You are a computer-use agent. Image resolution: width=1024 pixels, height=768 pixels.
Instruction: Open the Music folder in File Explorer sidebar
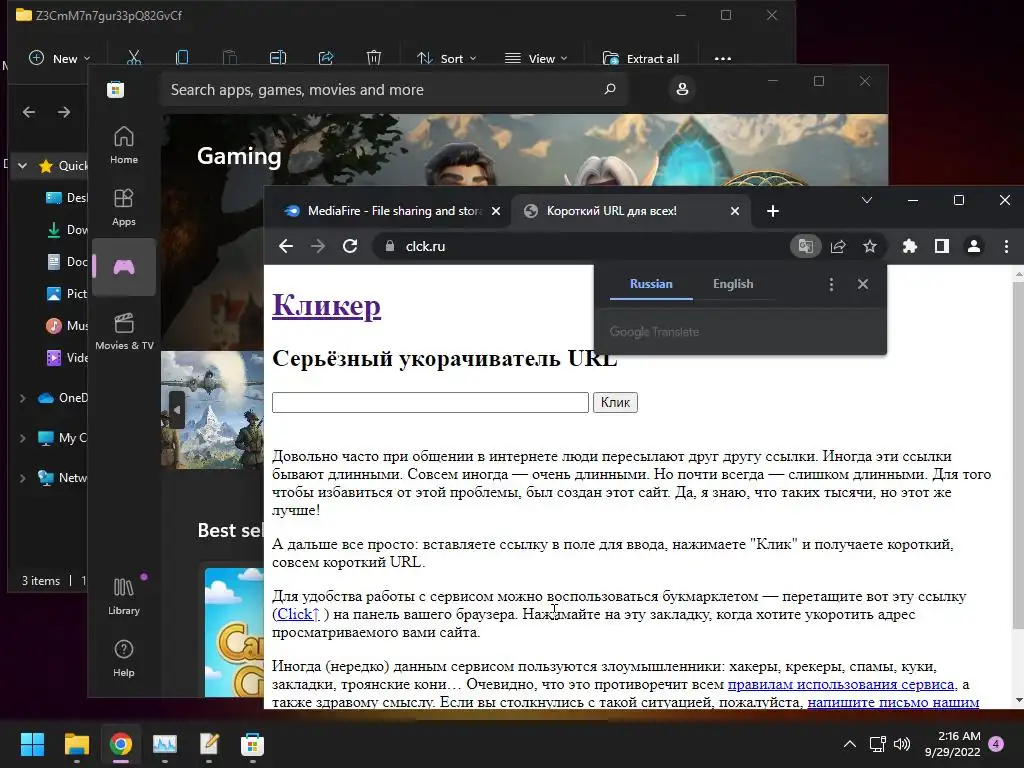[x=67, y=325]
